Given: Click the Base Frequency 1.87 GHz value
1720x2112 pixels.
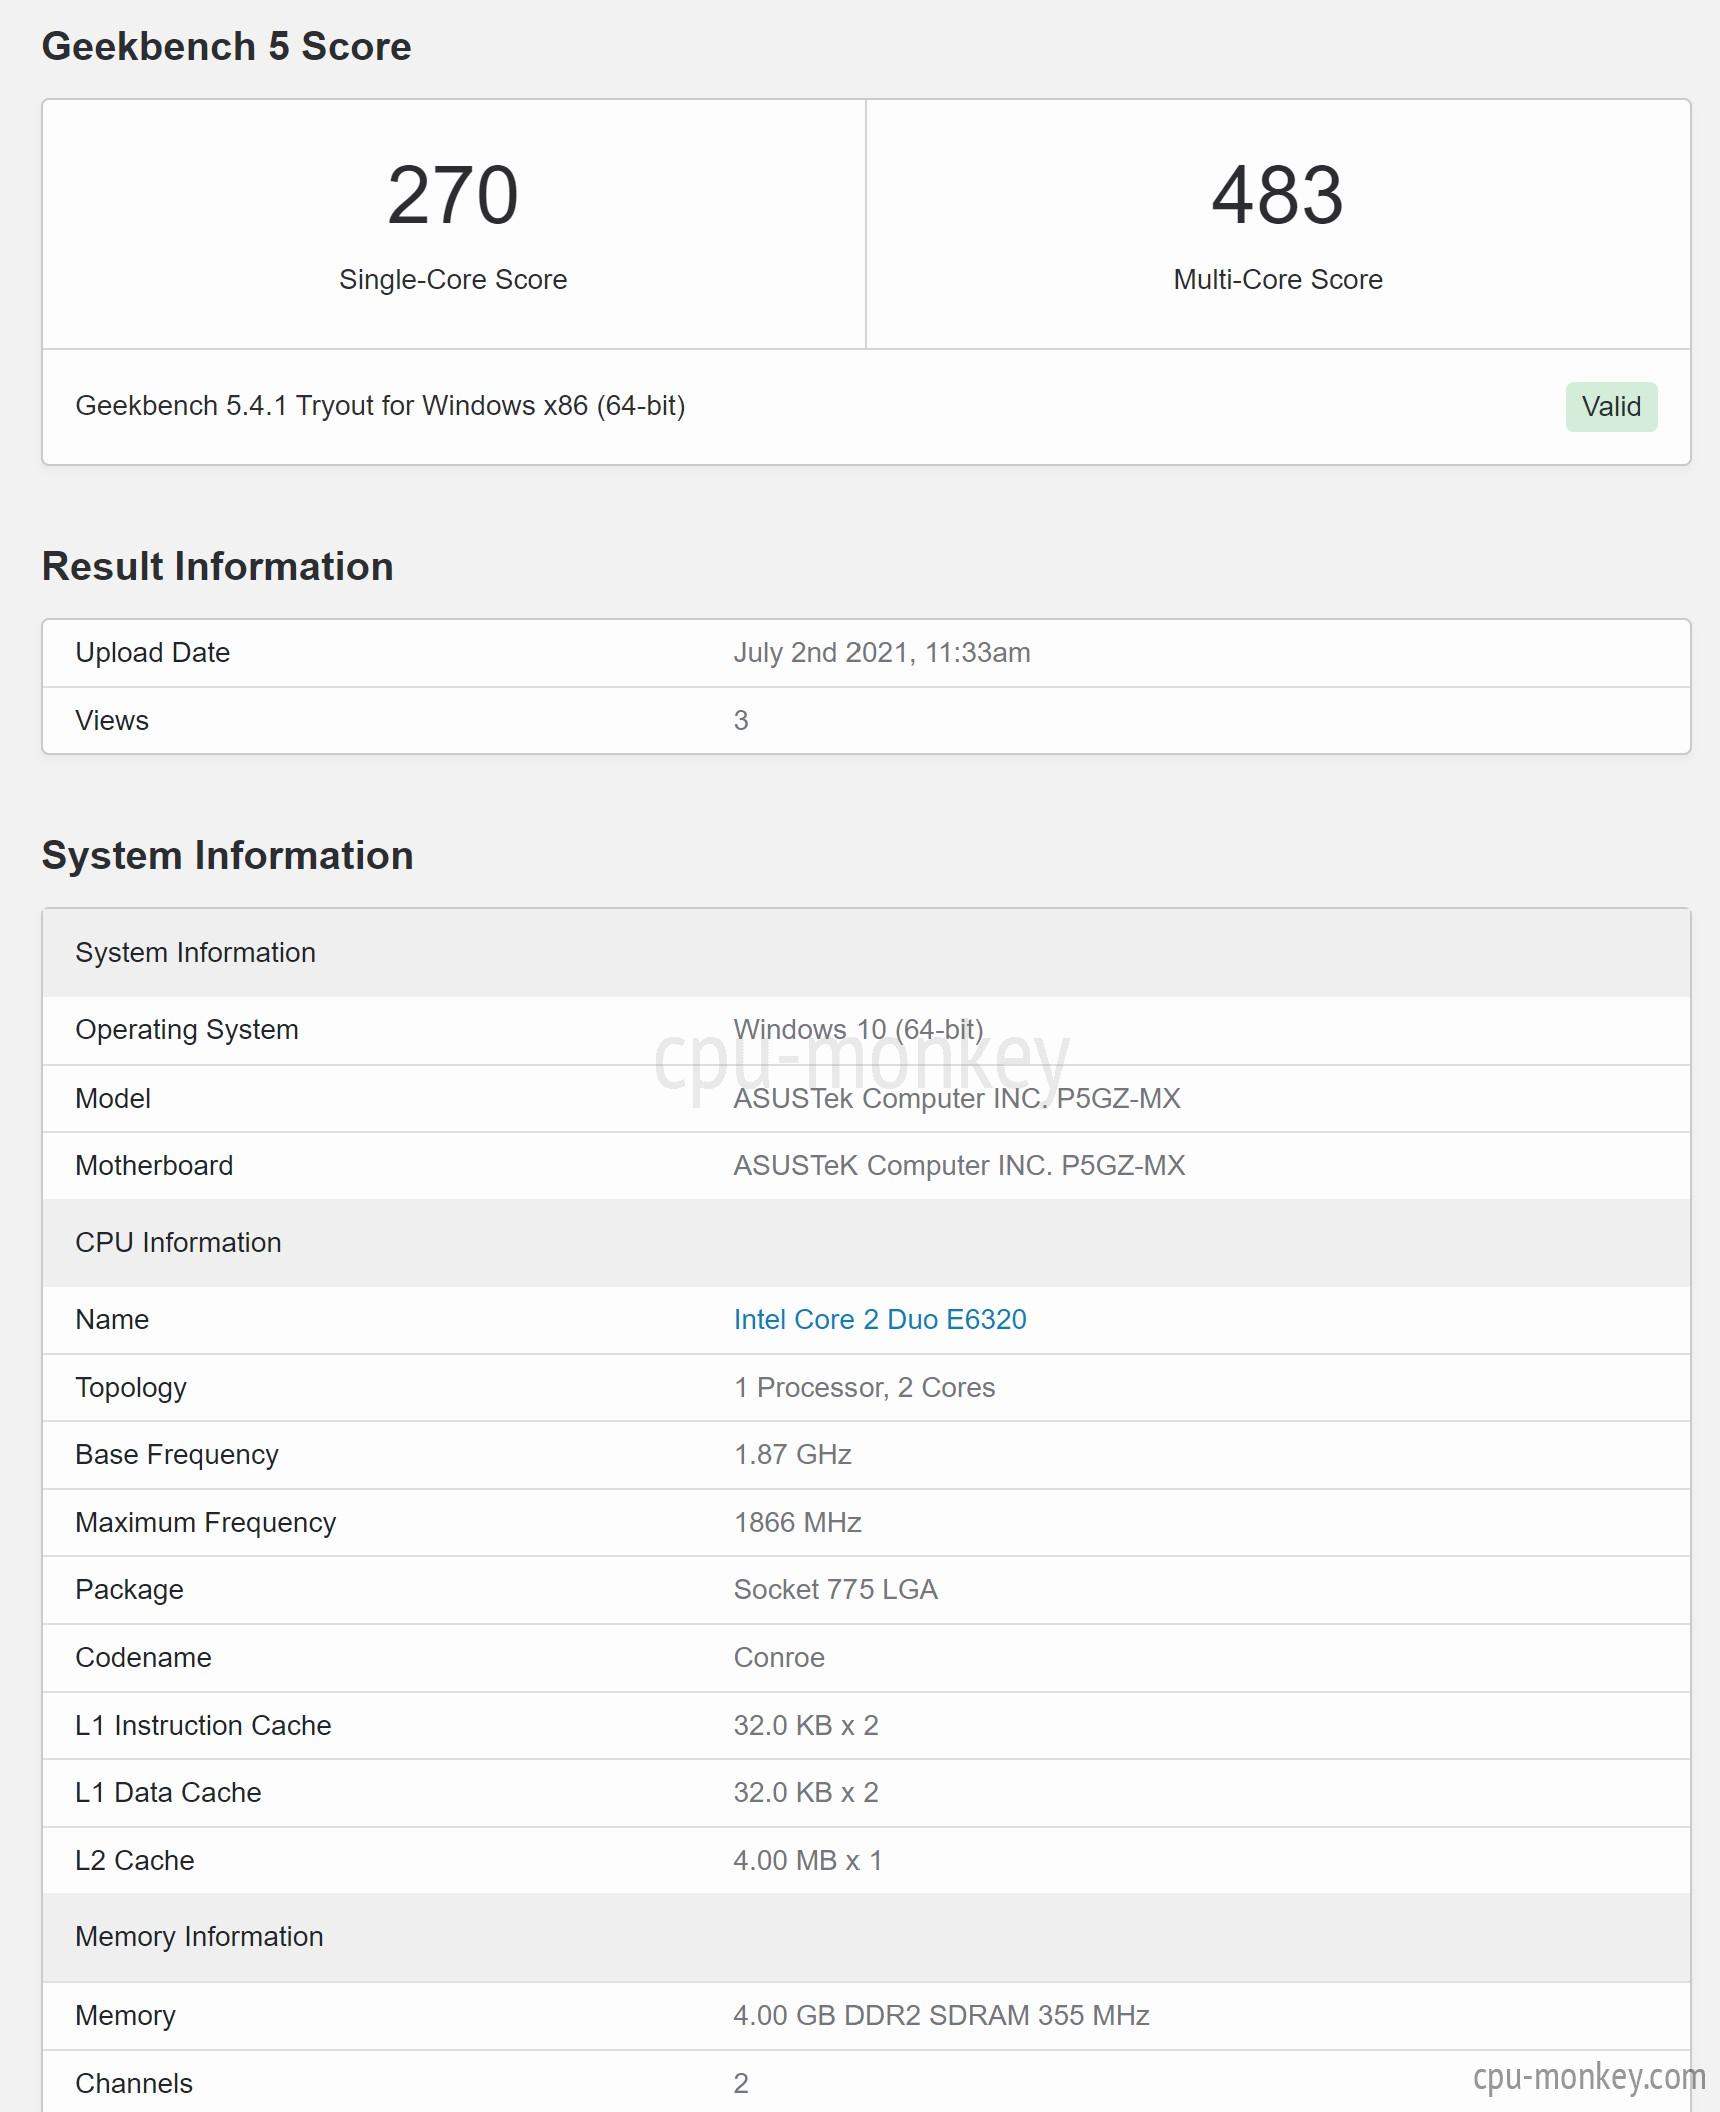Looking at the screenshot, I should point(792,1454).
